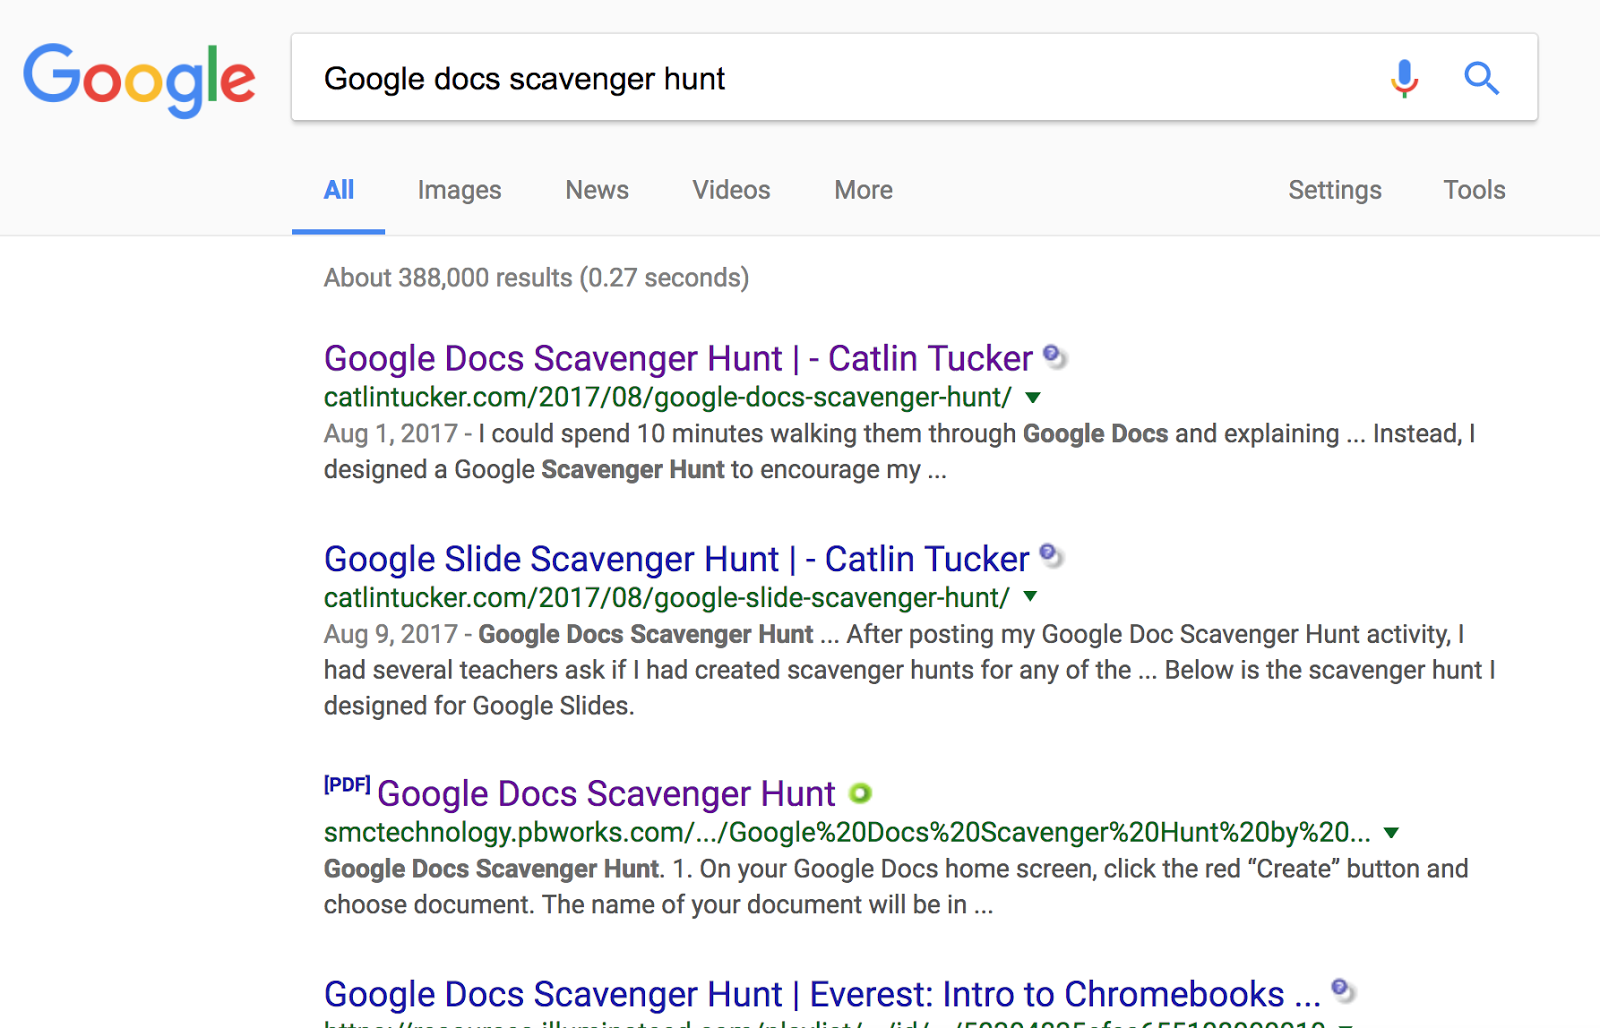Screen dimensions: 1600x1028
Task: Open the PDF Google Docs Scavenger Hunt link
Action: [x=605, y=794]
